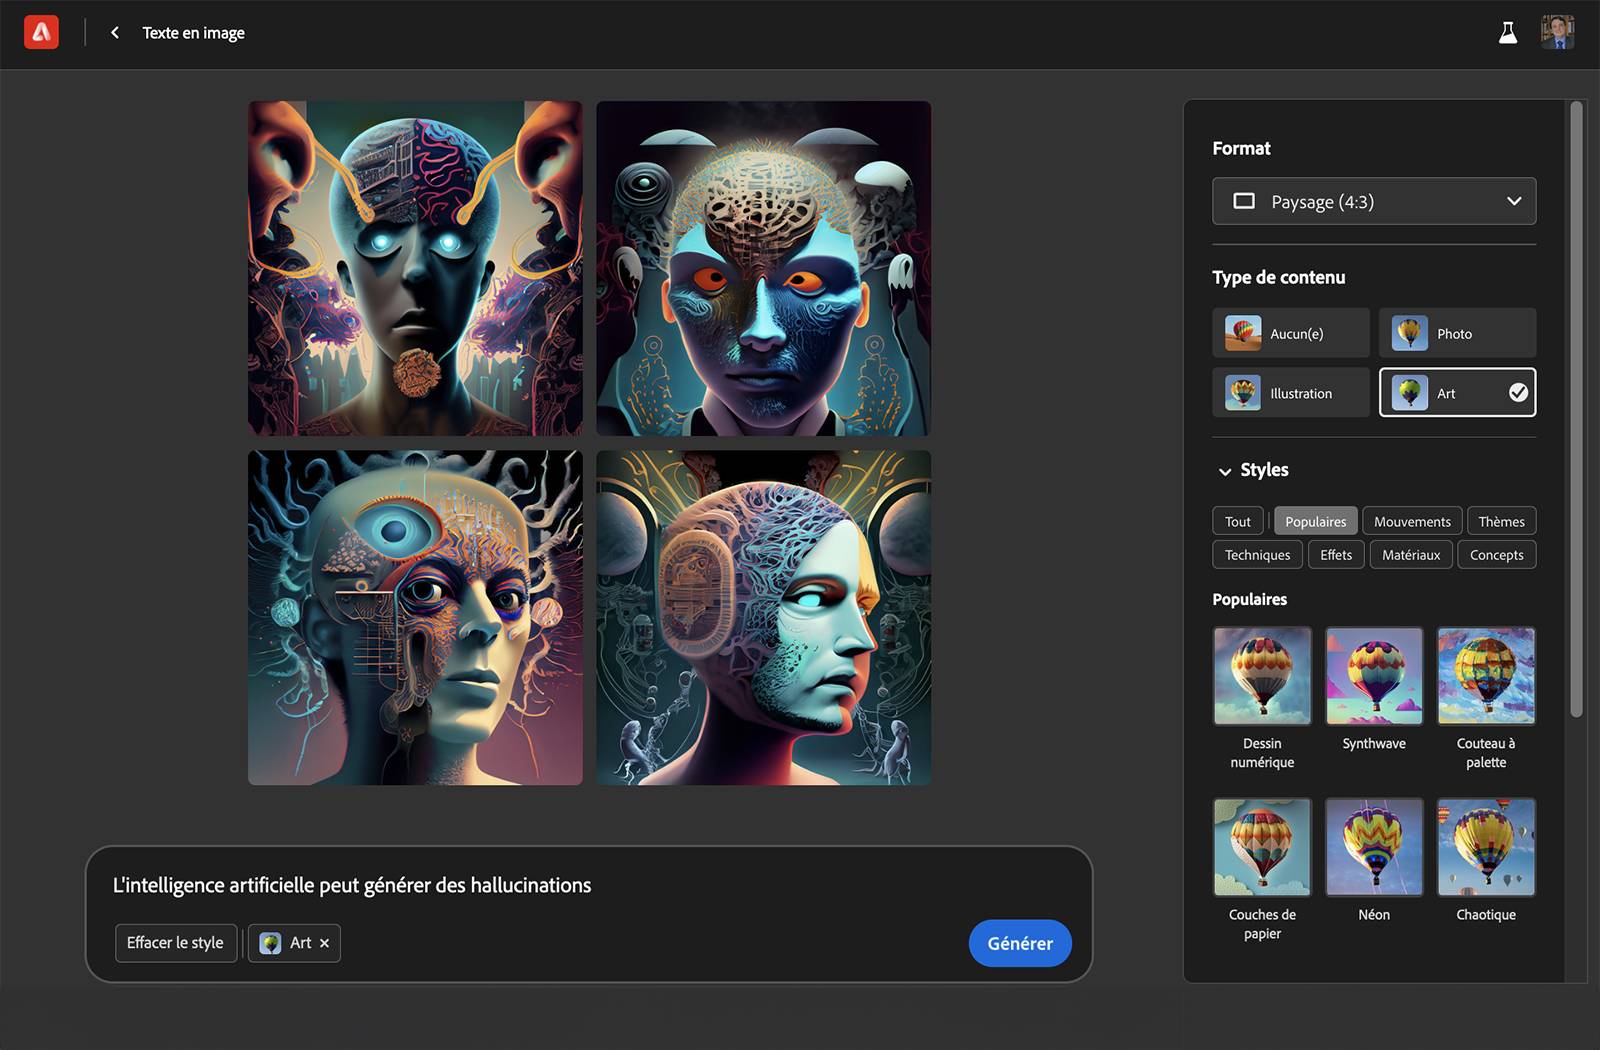
Task: Switch to the Mouvements styles tab
Action: coord(1411,520)
